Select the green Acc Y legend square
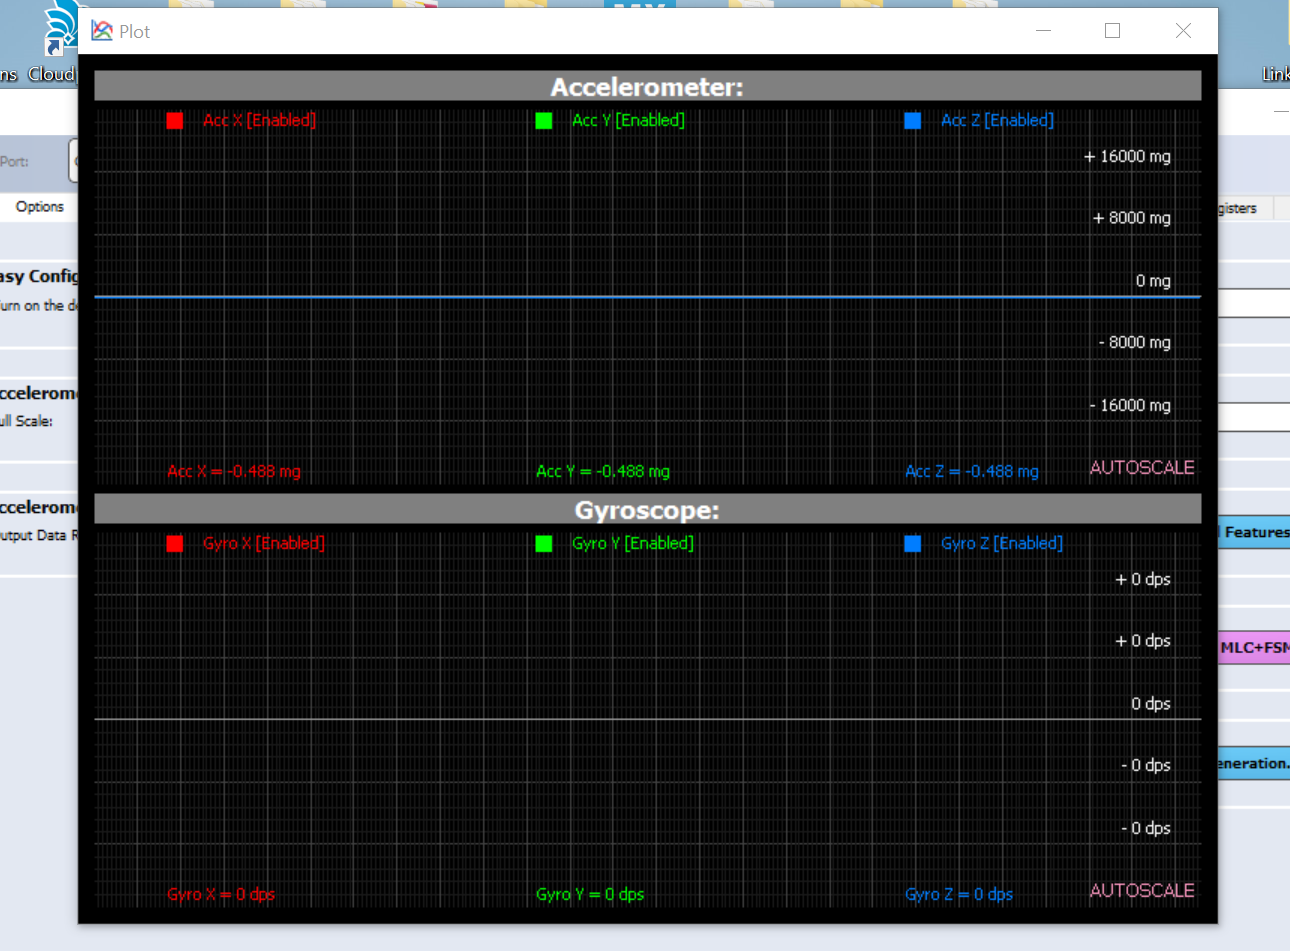 coord(544,120)
